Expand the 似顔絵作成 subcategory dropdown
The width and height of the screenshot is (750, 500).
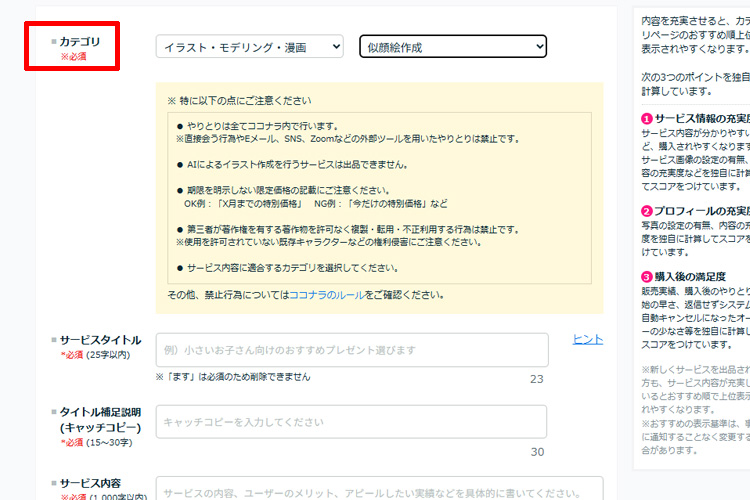453,47
